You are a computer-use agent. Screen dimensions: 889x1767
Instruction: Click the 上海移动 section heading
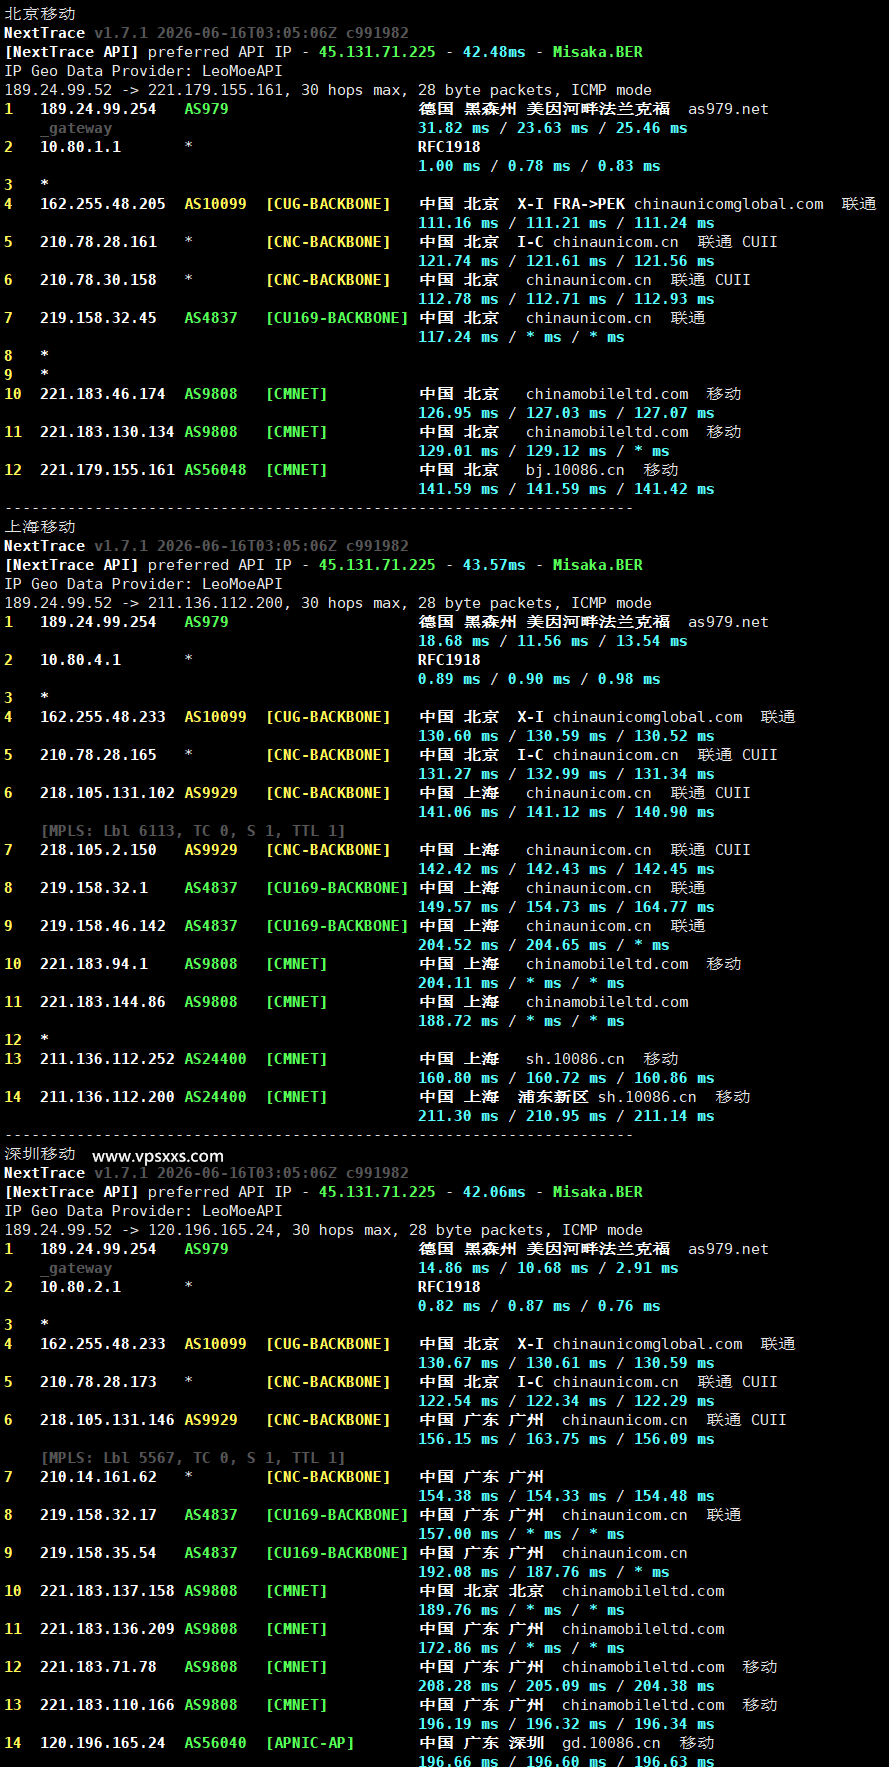(x=40, y=527)
